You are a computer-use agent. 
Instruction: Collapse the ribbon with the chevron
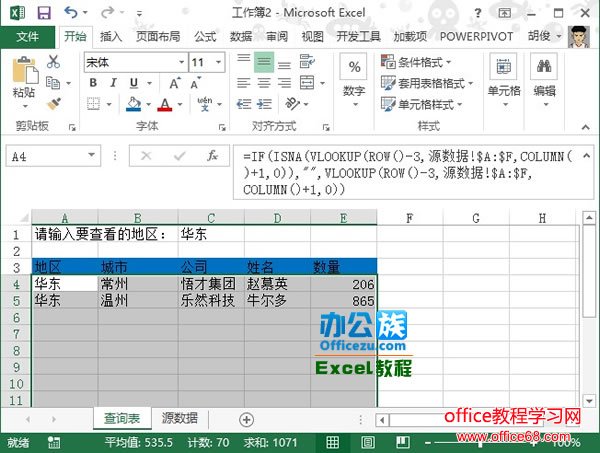coord(585,127)
